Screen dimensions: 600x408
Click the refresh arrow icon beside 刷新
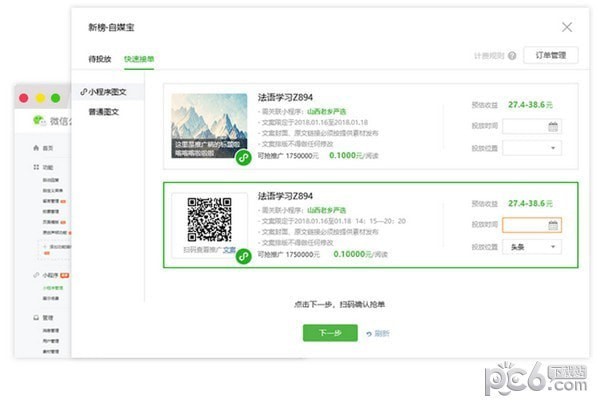(x=369, y=334)
